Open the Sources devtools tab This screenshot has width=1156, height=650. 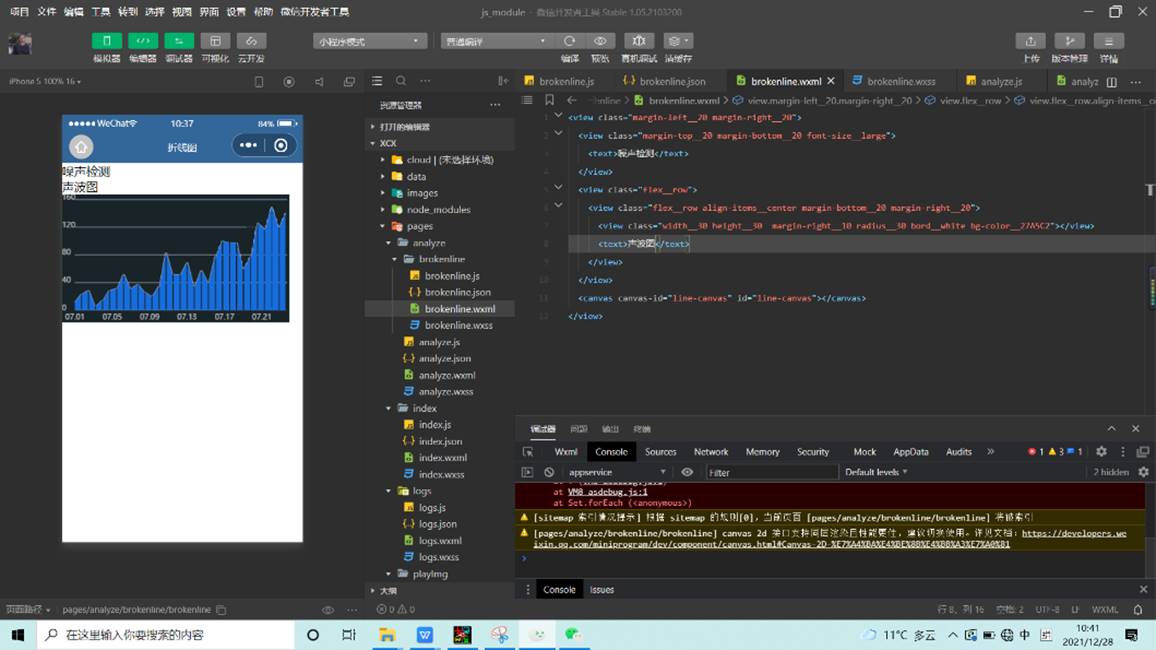[661, 452]
